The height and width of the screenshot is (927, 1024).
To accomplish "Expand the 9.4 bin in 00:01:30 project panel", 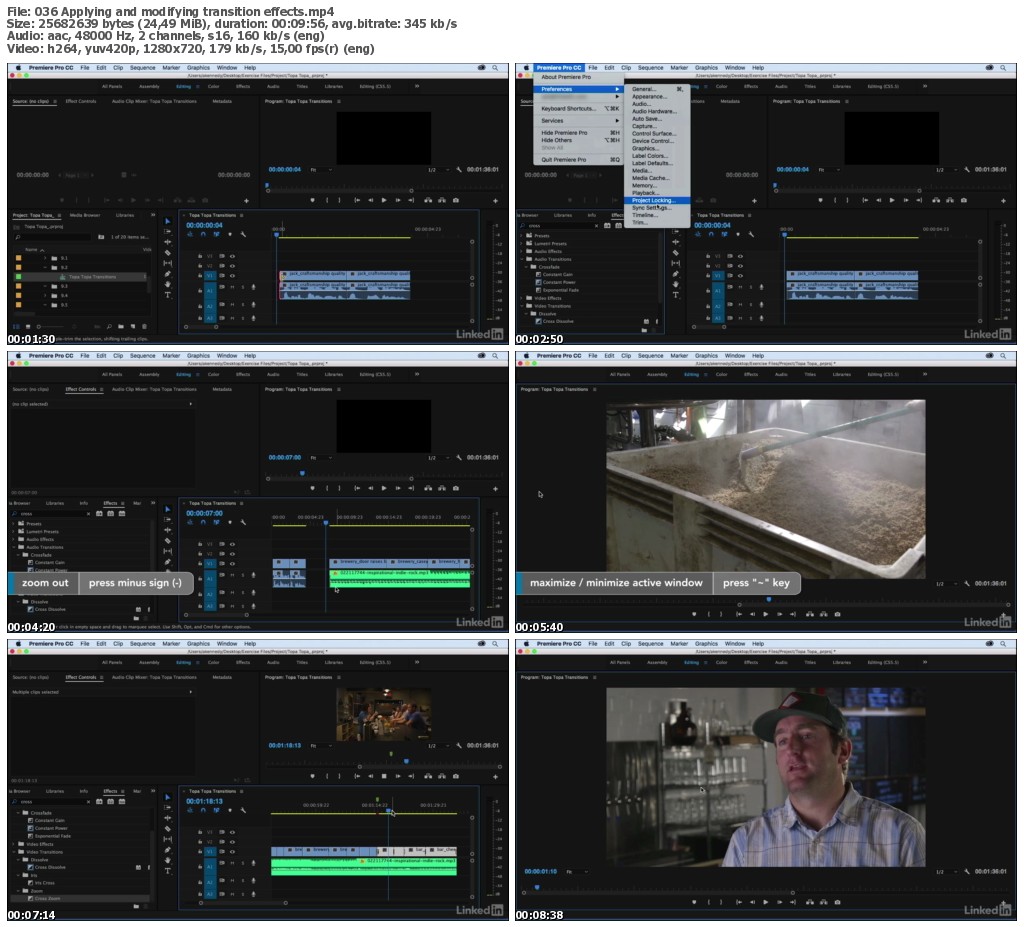I will 45,295.
